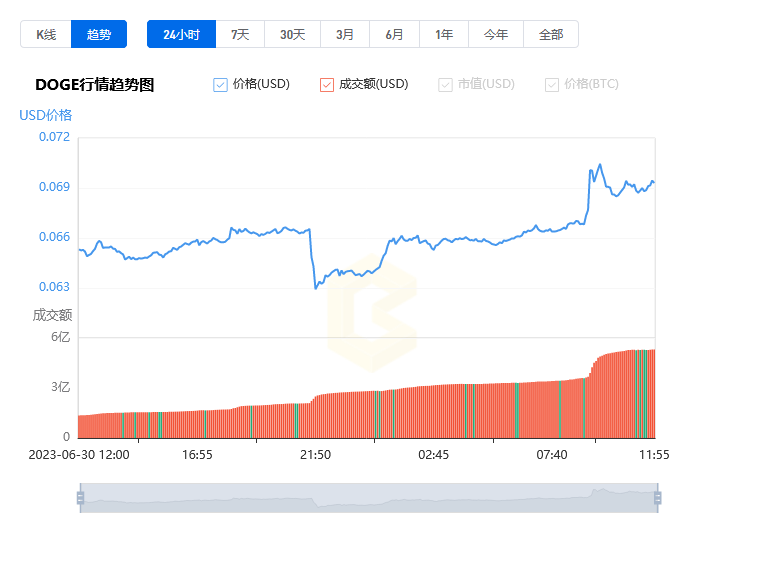This screenshot has height=563, width=780.
Task: Click the price dip line near 21:50
Action: point(316,286)
